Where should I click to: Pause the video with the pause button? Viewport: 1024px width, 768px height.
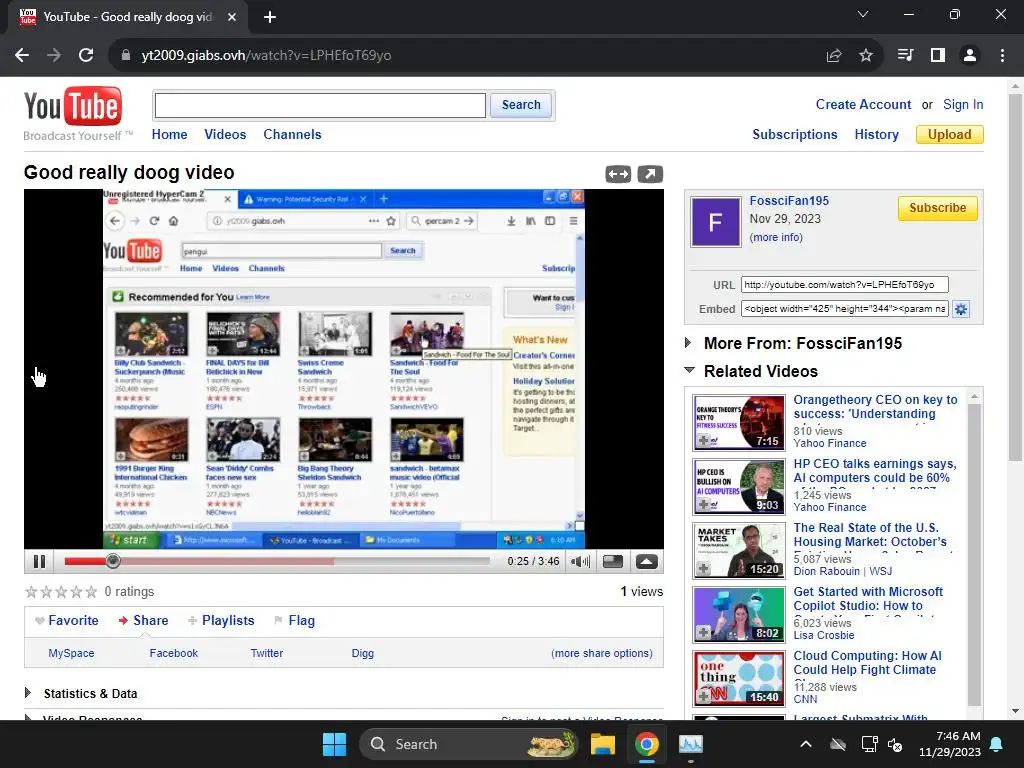(39, 562)
